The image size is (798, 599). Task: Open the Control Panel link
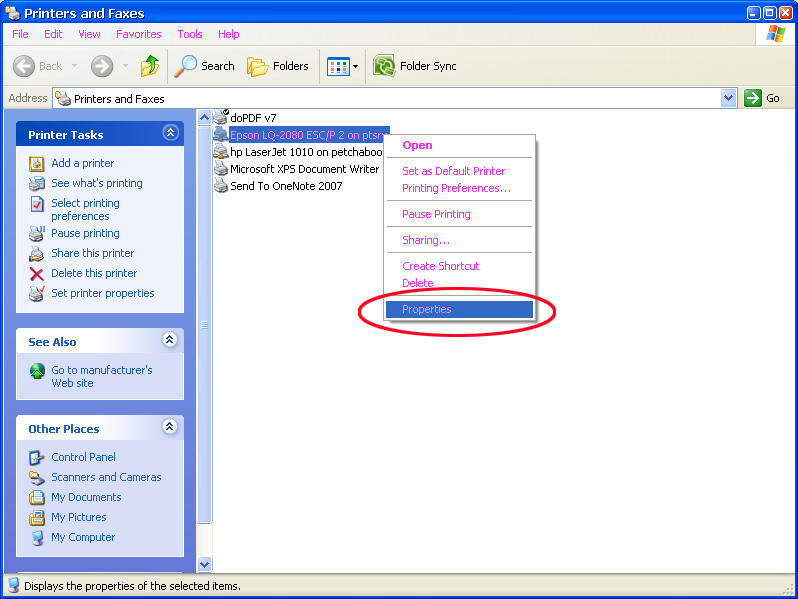(x=83, y=457)
